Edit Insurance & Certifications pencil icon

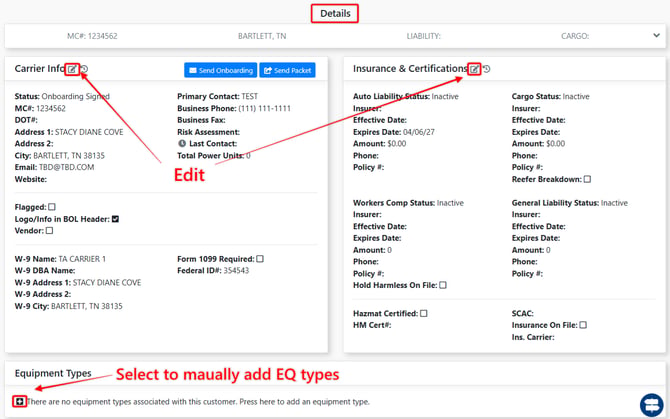[x=474, y=69]
